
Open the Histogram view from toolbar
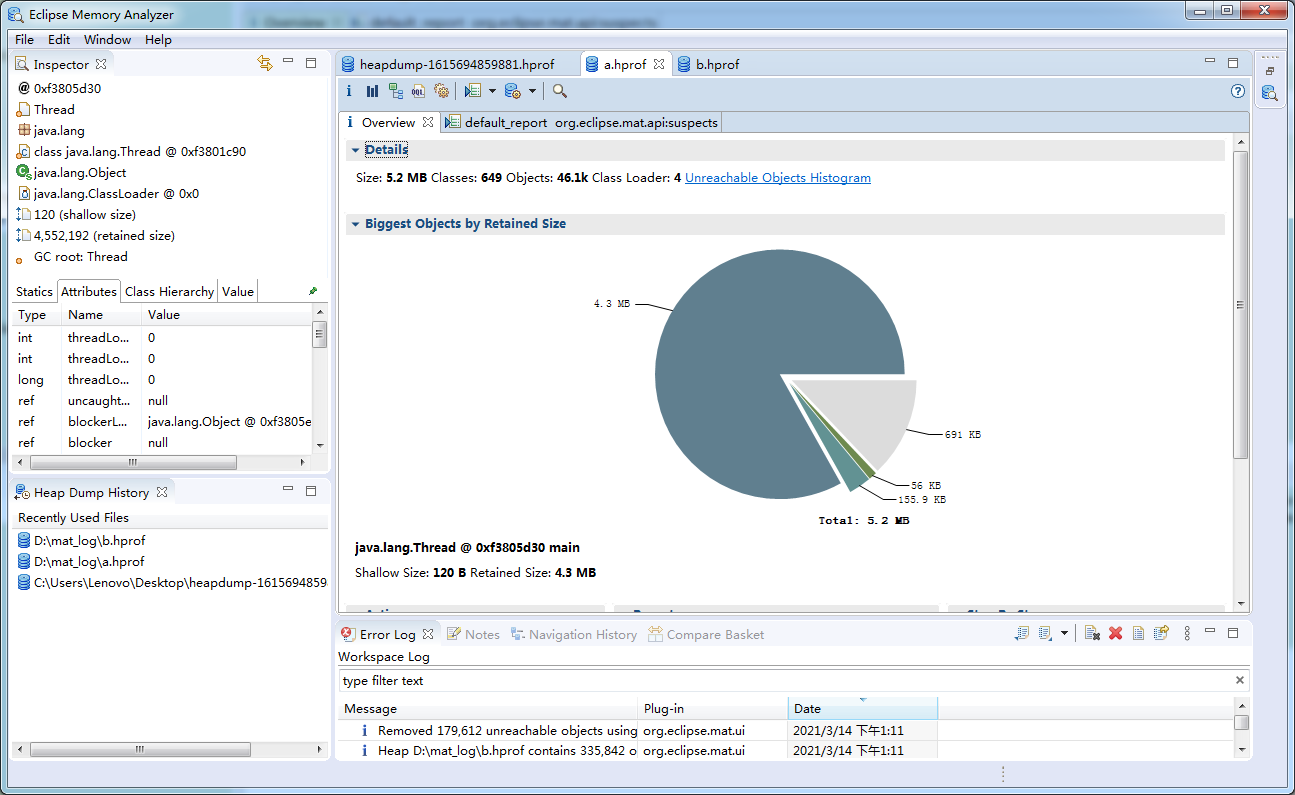[372, 91]
